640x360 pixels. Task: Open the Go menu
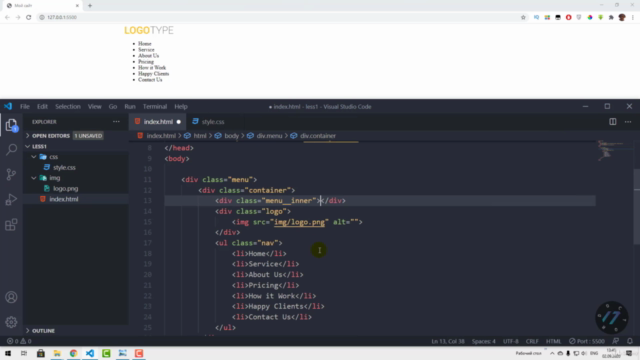[113, 107]
